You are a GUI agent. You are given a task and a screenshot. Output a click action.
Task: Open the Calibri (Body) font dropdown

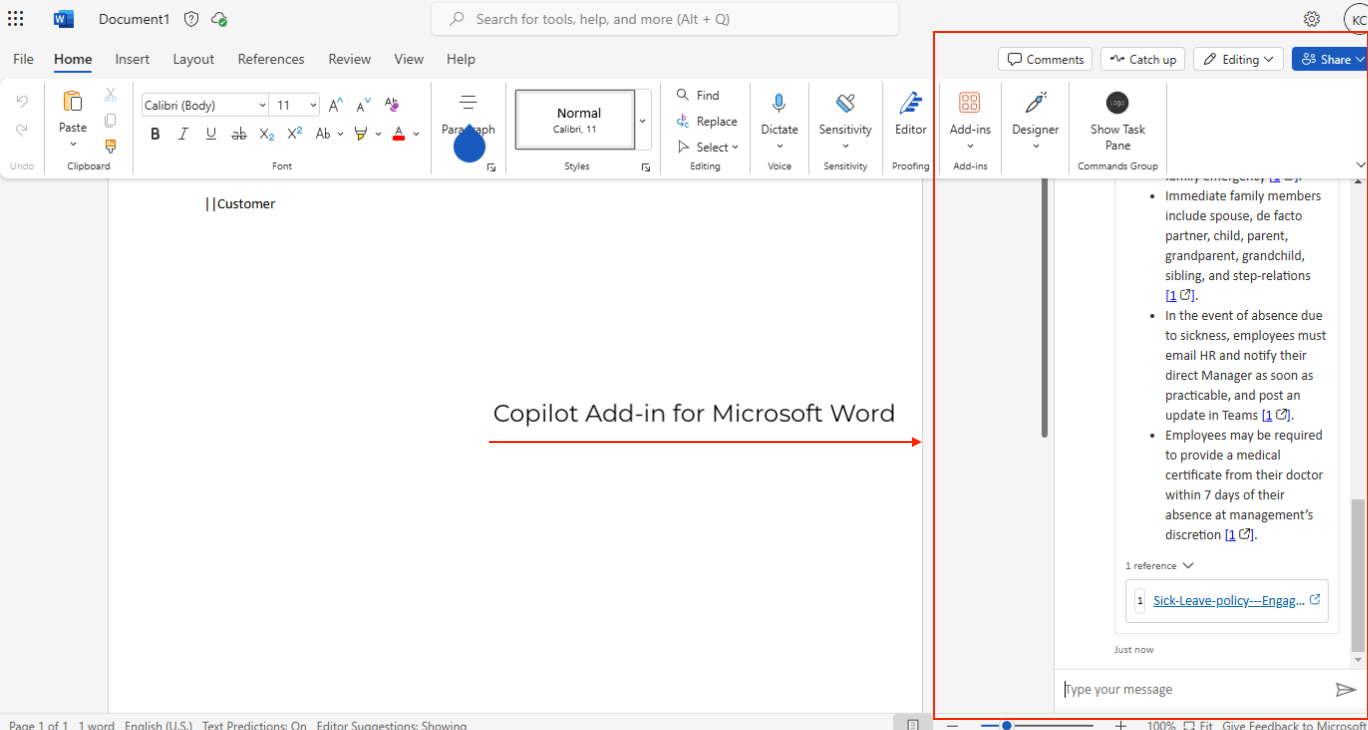pyautogui.click(x=205, y=105)
